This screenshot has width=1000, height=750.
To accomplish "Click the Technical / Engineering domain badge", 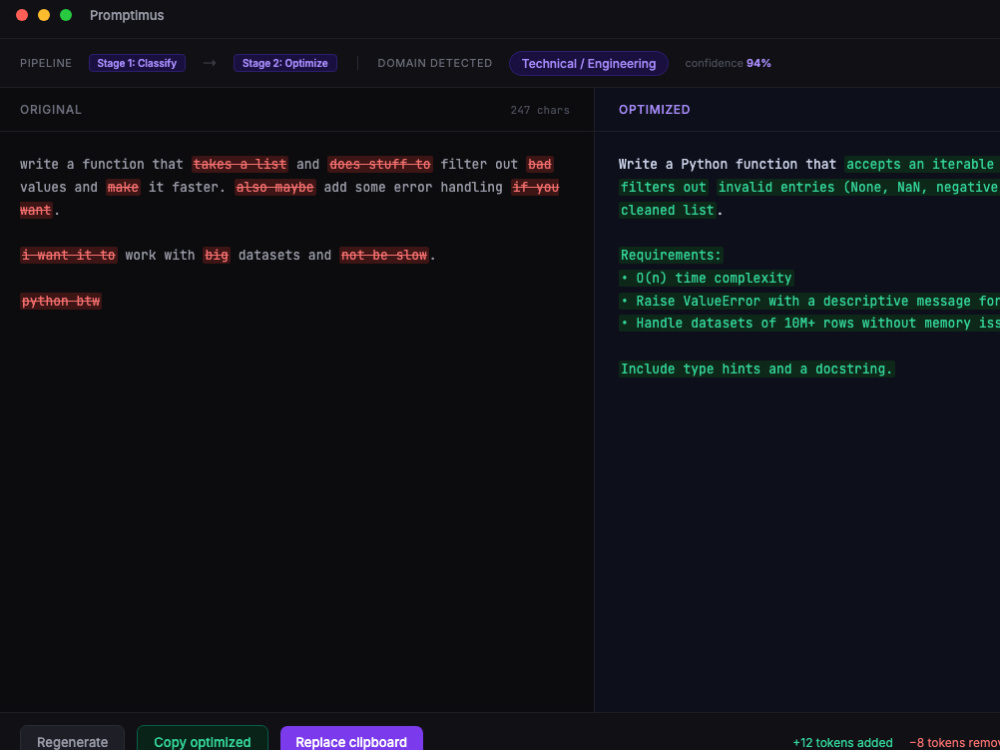I will [589, 63].
